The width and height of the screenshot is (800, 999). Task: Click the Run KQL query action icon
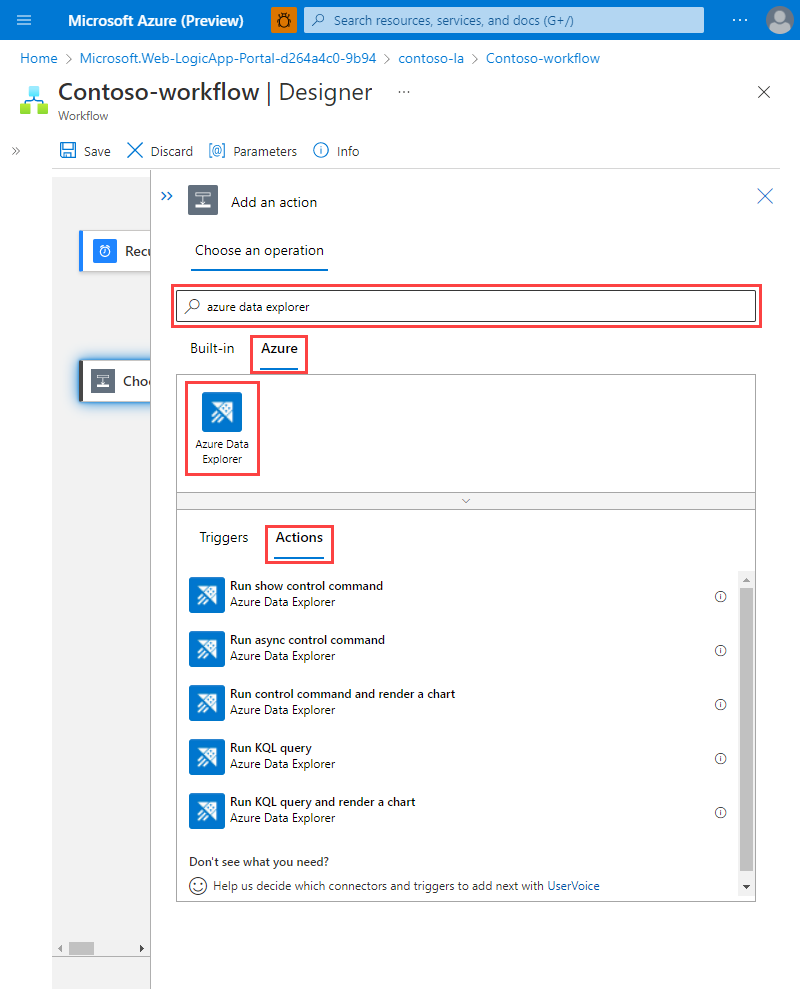(x=206, y=757)
